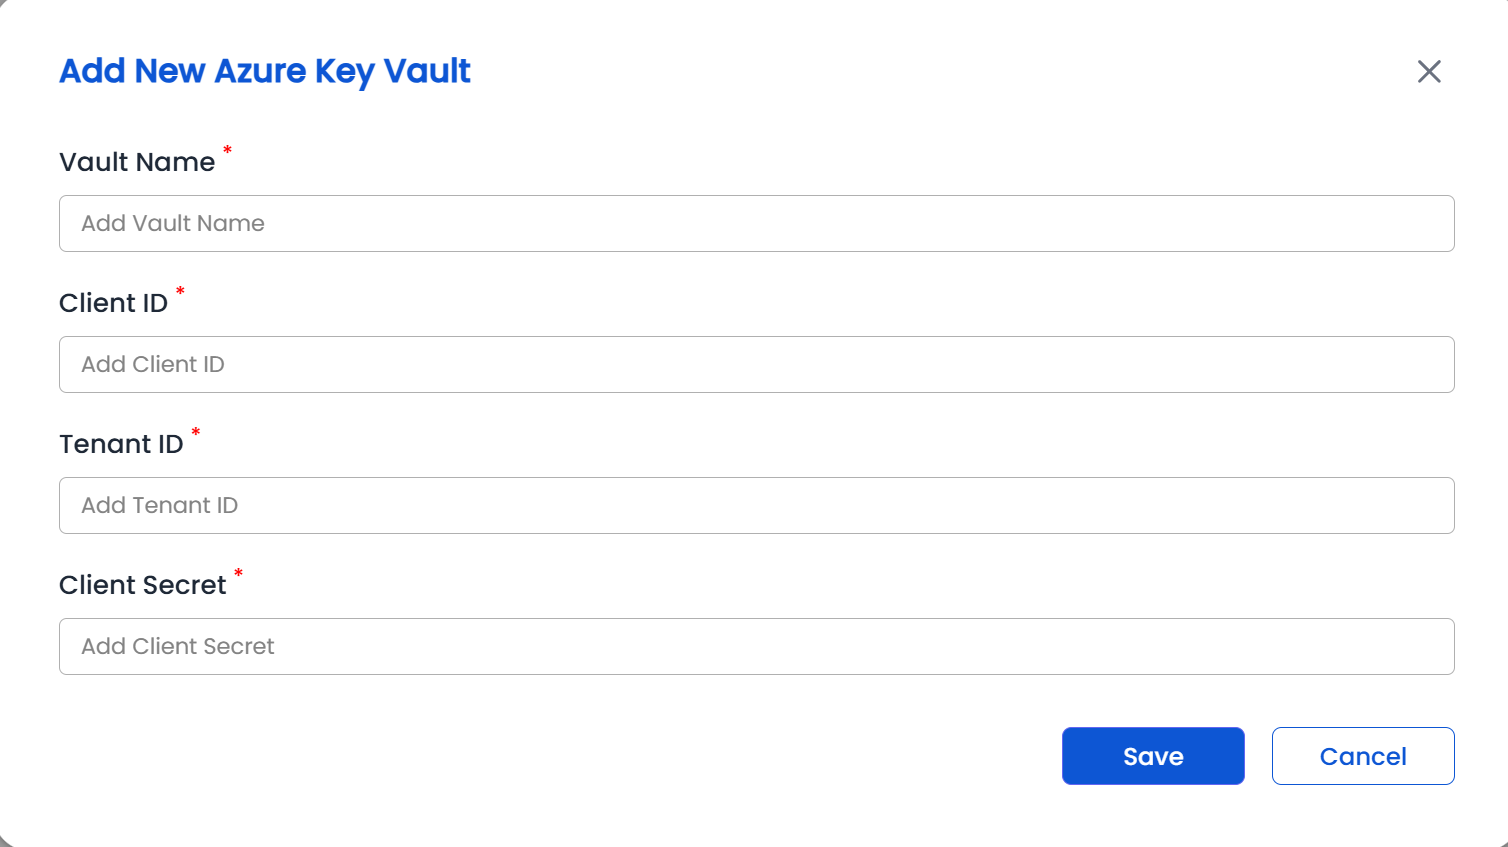The width and height of the screenshot is (1508, 847).
Task: Click the Client ID label
Action: (113, 302)
